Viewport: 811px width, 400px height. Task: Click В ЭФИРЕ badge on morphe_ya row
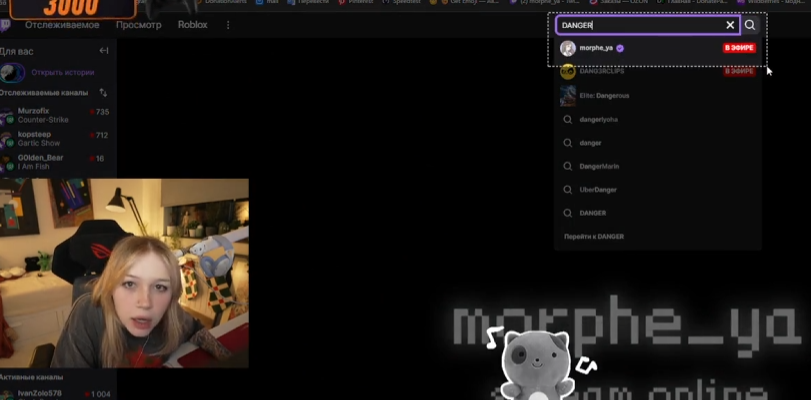pos(739,48)
